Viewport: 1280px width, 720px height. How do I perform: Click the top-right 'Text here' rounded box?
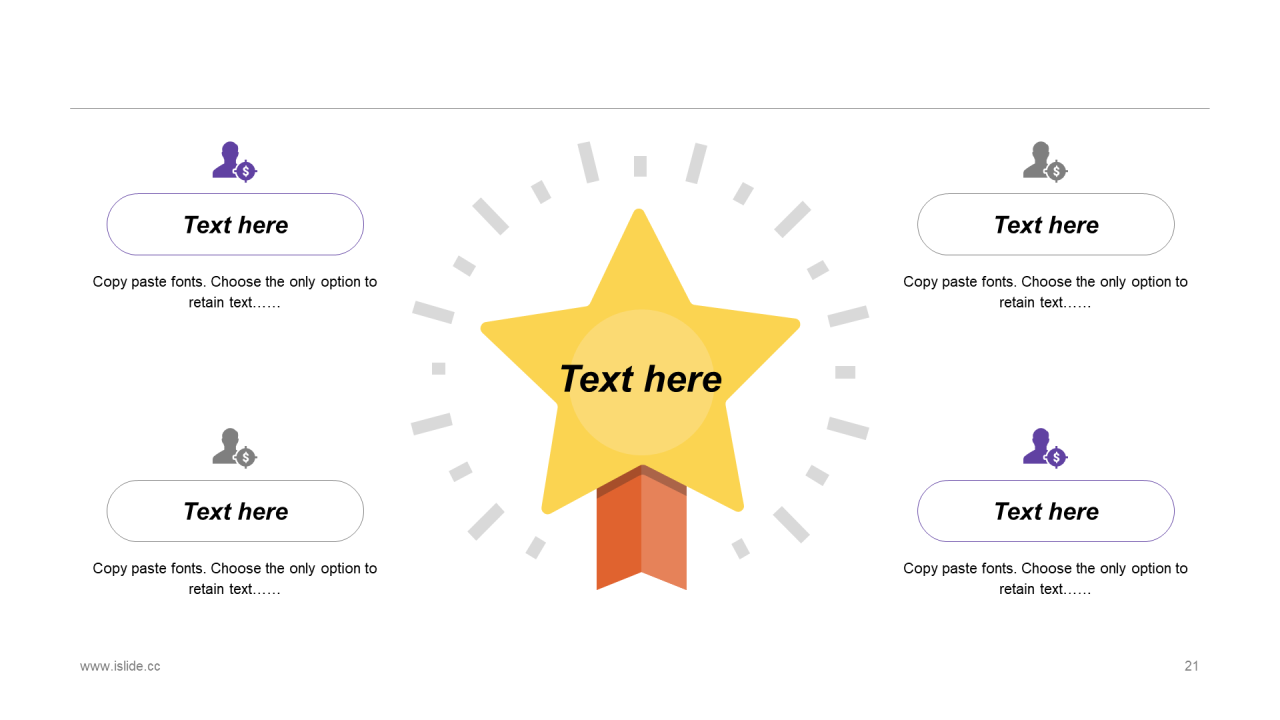(1045, 224)
